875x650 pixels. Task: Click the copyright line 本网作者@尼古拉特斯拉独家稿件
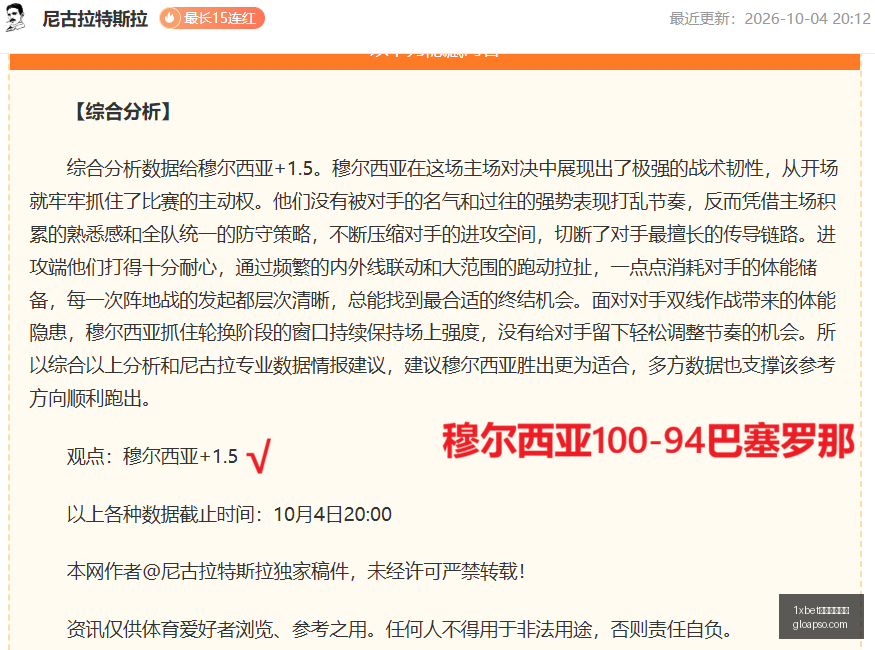point(296,571)
